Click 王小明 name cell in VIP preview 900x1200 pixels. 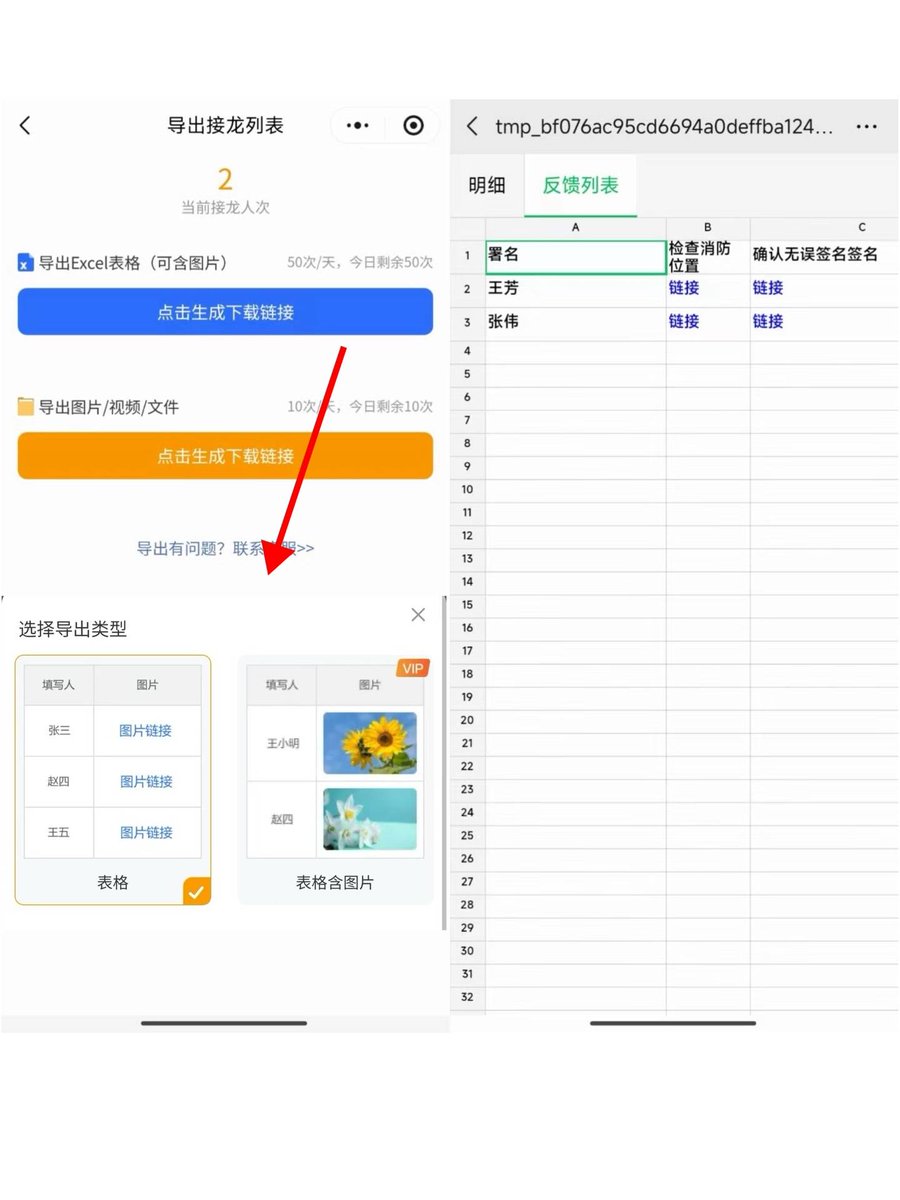pyautogui.click(x=282, y=744)
